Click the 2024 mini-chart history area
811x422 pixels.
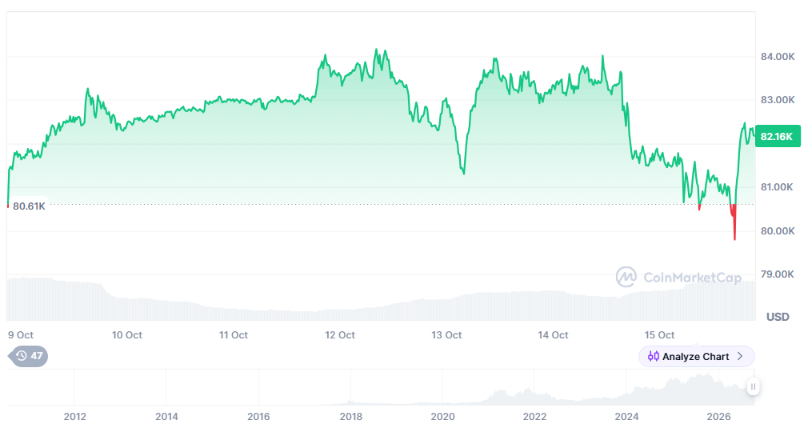(x=626, y=393)
